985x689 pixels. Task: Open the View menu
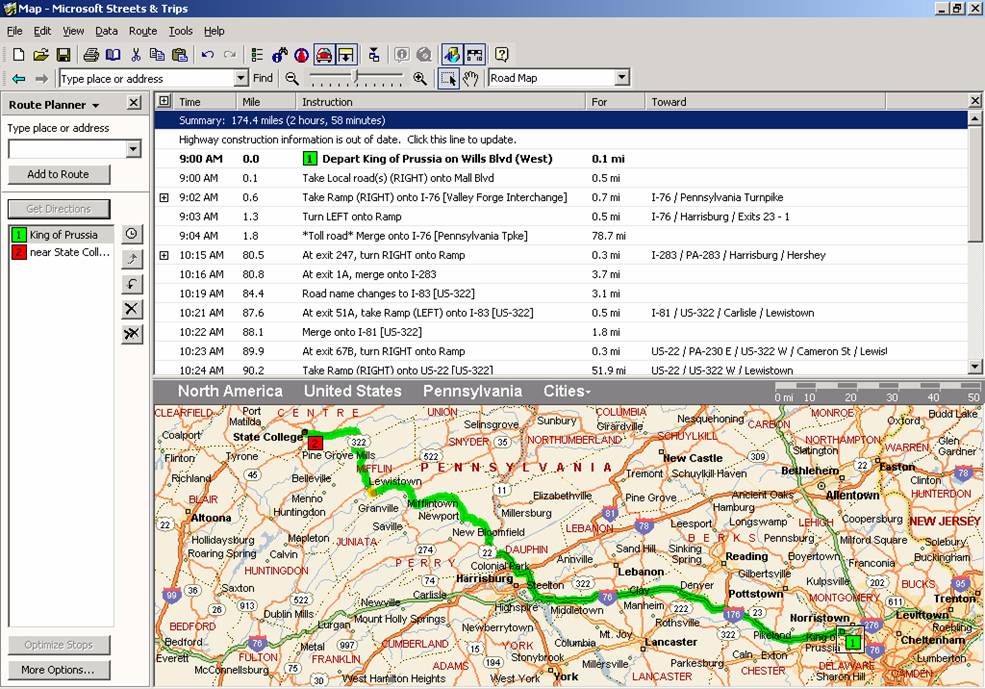[x=73, y=31]
